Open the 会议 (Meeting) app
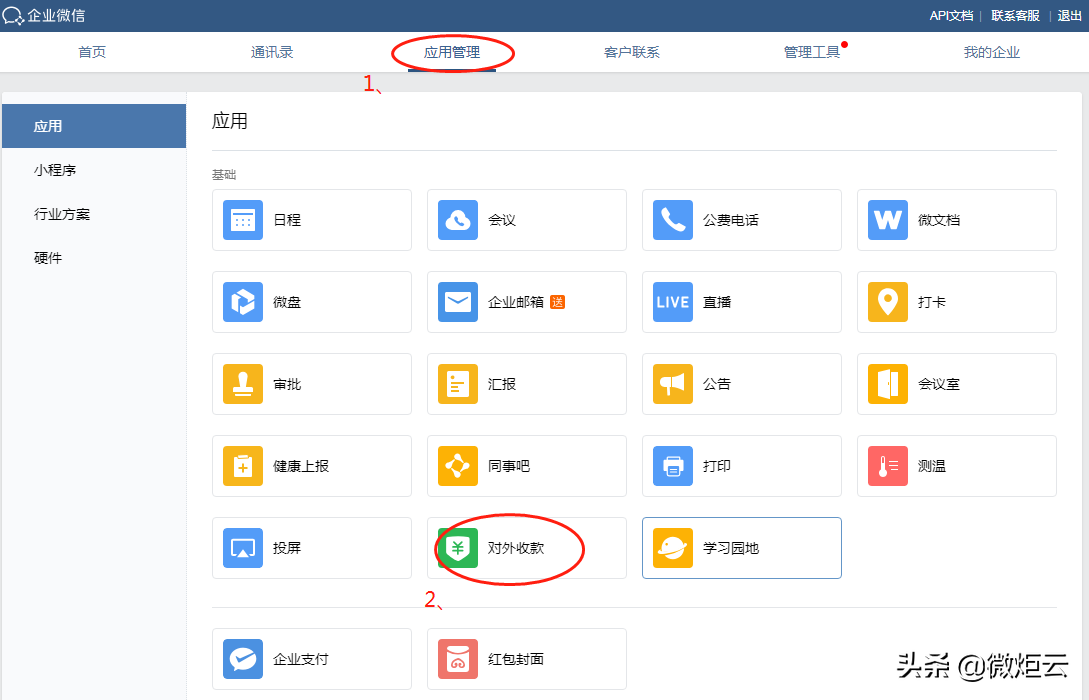 click(526, 220)
